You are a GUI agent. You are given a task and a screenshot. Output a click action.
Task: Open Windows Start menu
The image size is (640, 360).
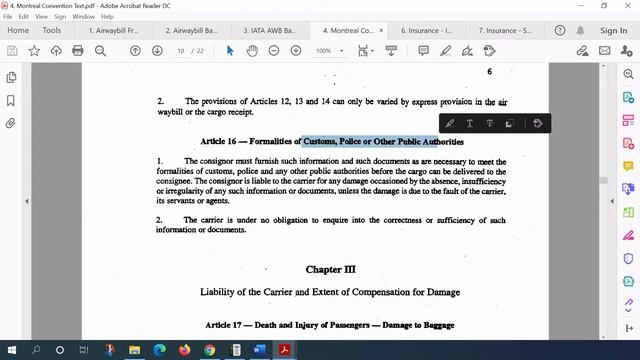(12, 350)
